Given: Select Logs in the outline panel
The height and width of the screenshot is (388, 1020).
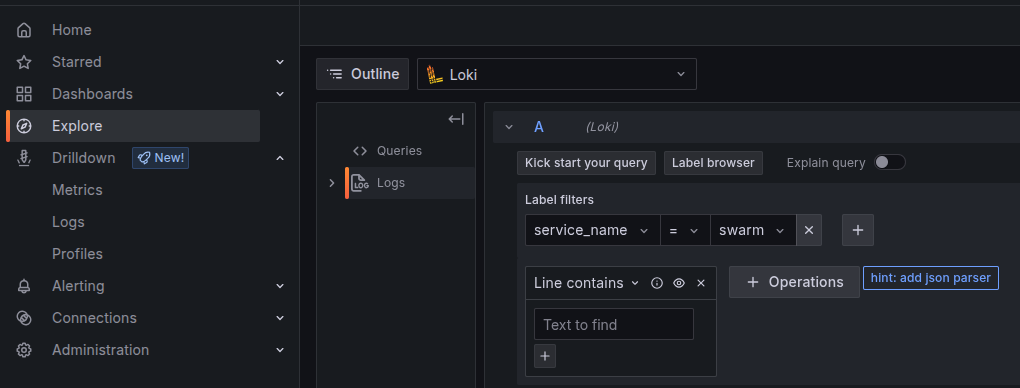Looking at the screenshot, I should [x=391, y=183].
